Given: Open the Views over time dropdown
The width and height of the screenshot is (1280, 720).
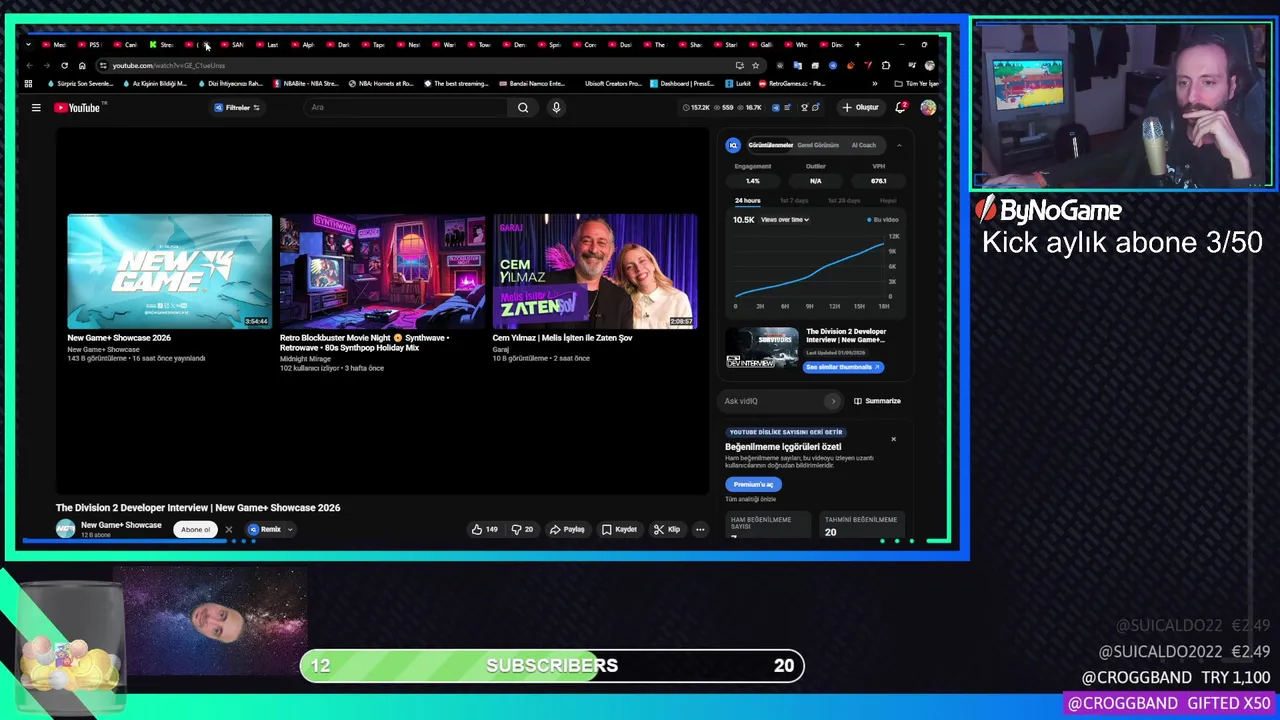Looking at the screenshot, I should pyautogui.click(x=785, y=219).
